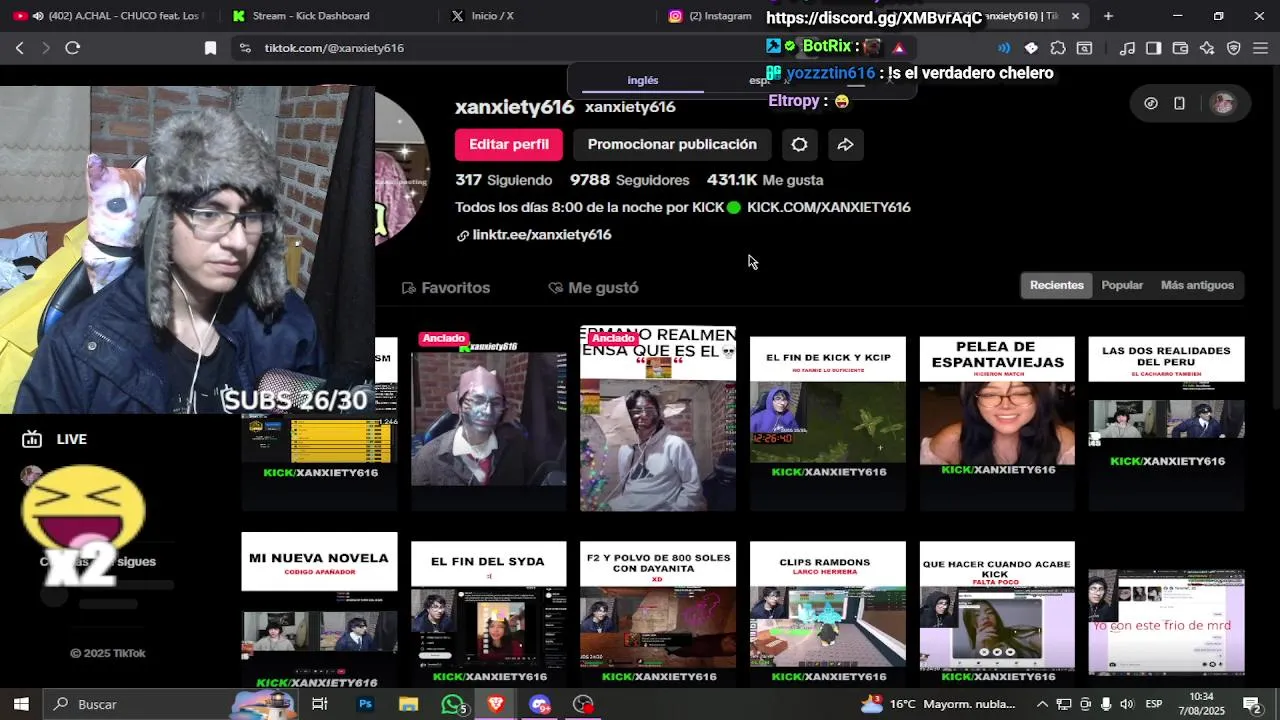Open a new browser tab

pyautogui.click(x=1108, y=16)
